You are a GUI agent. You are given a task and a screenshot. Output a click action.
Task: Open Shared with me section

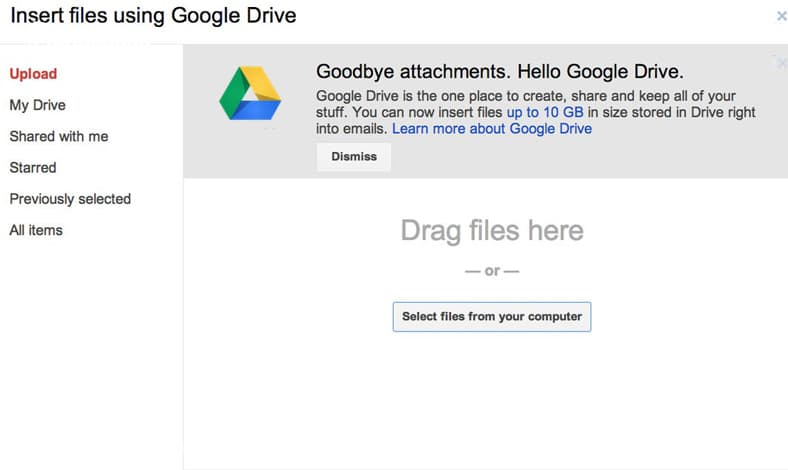[x=59, y=136]
